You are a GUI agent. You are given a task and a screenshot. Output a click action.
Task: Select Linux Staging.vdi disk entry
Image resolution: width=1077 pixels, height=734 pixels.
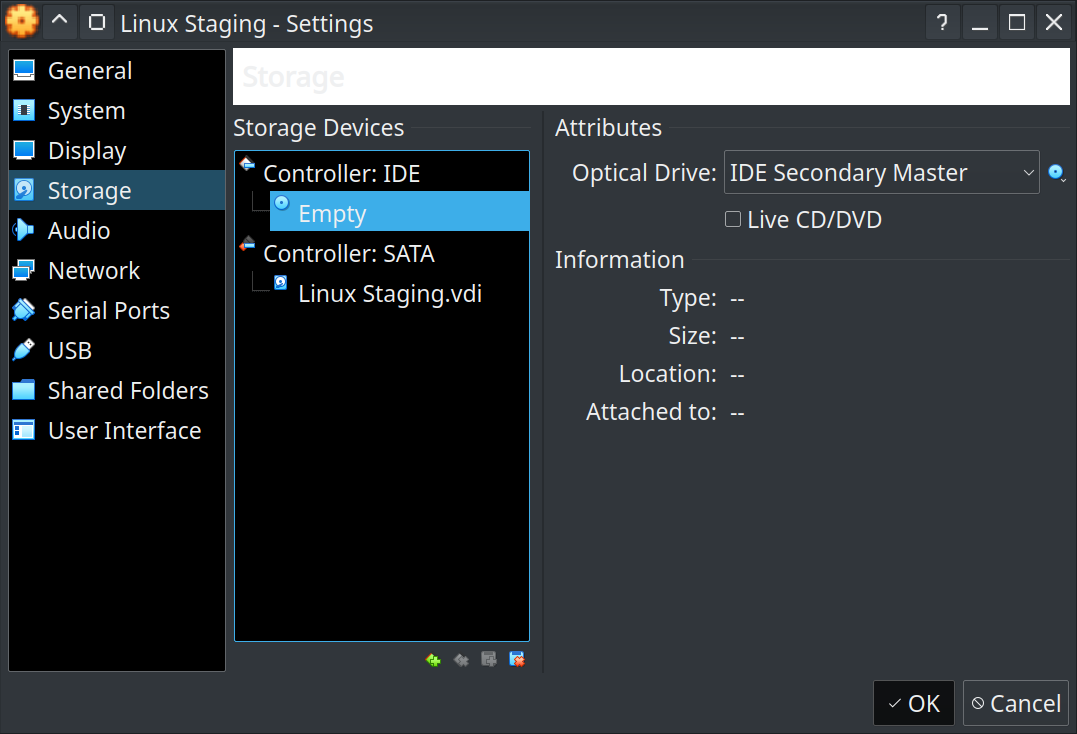click(x=390, y=294)
